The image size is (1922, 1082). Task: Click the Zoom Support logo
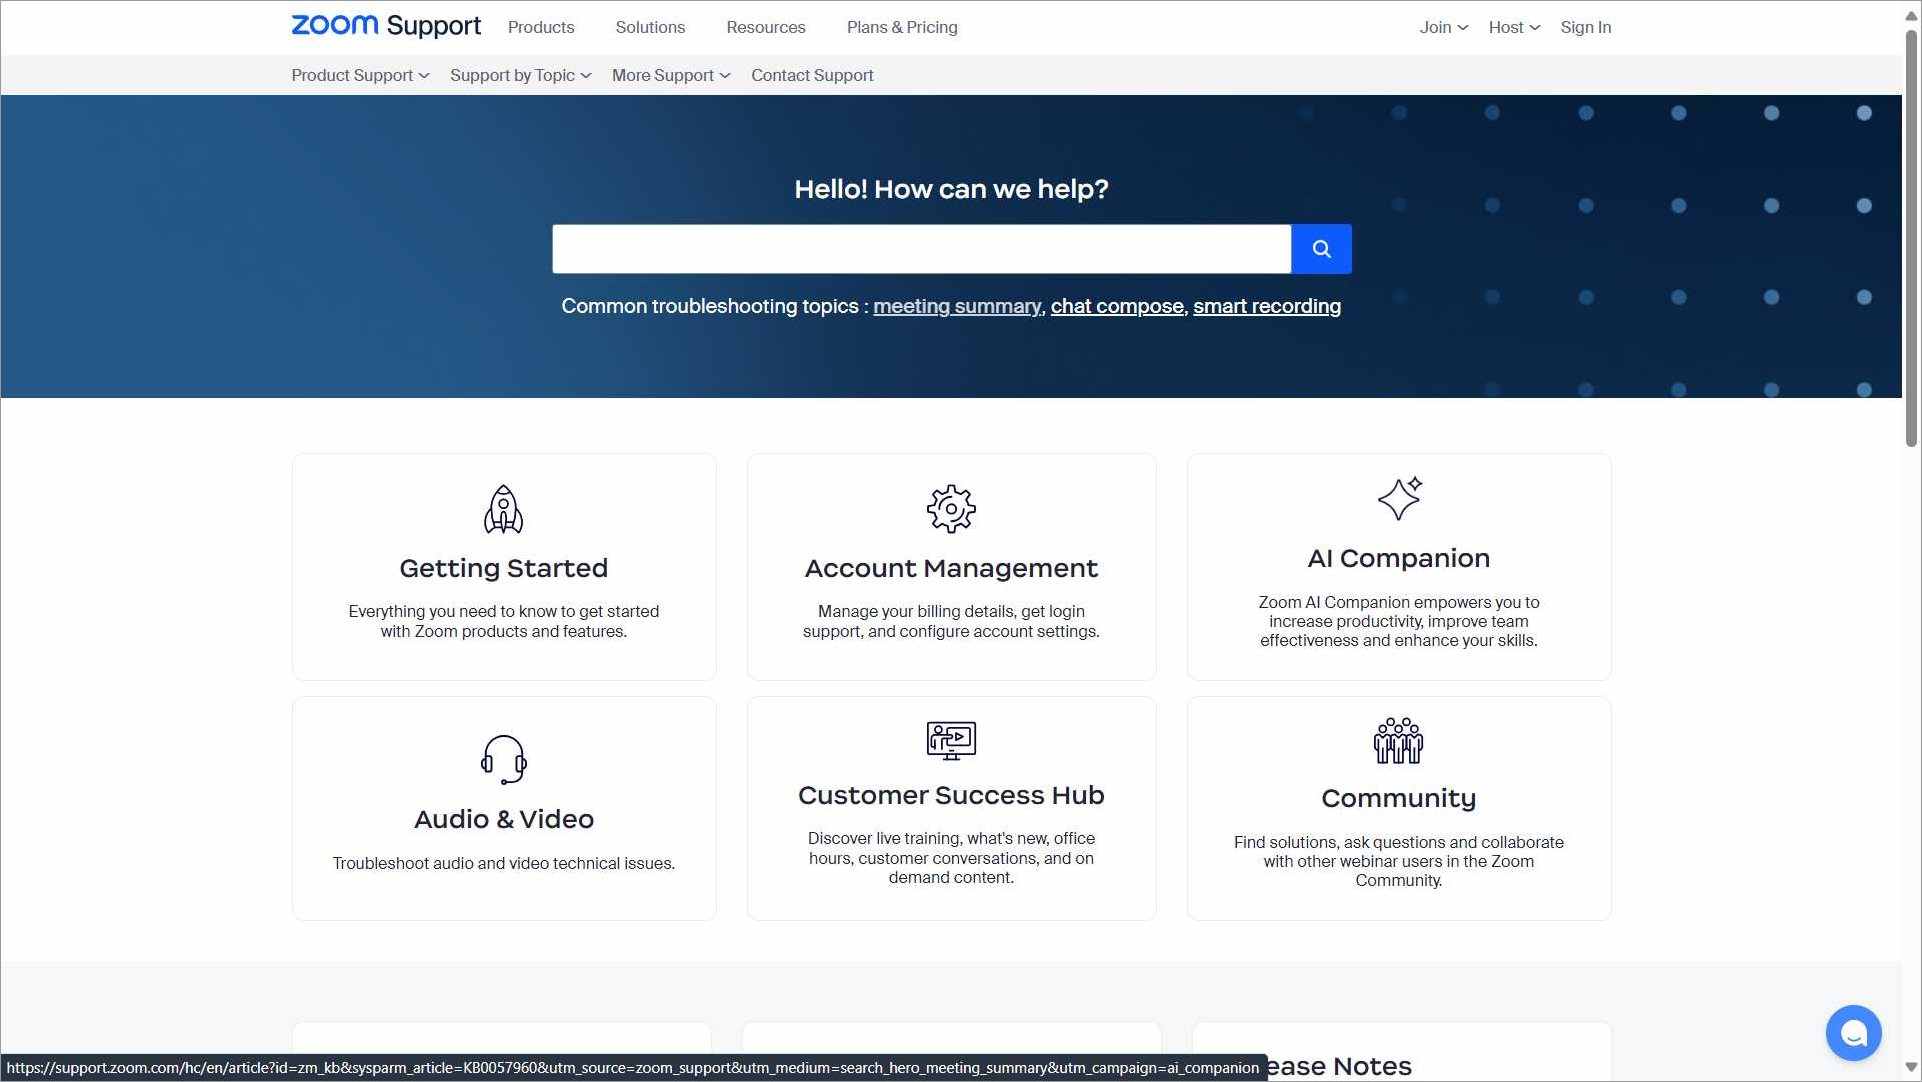385,26
